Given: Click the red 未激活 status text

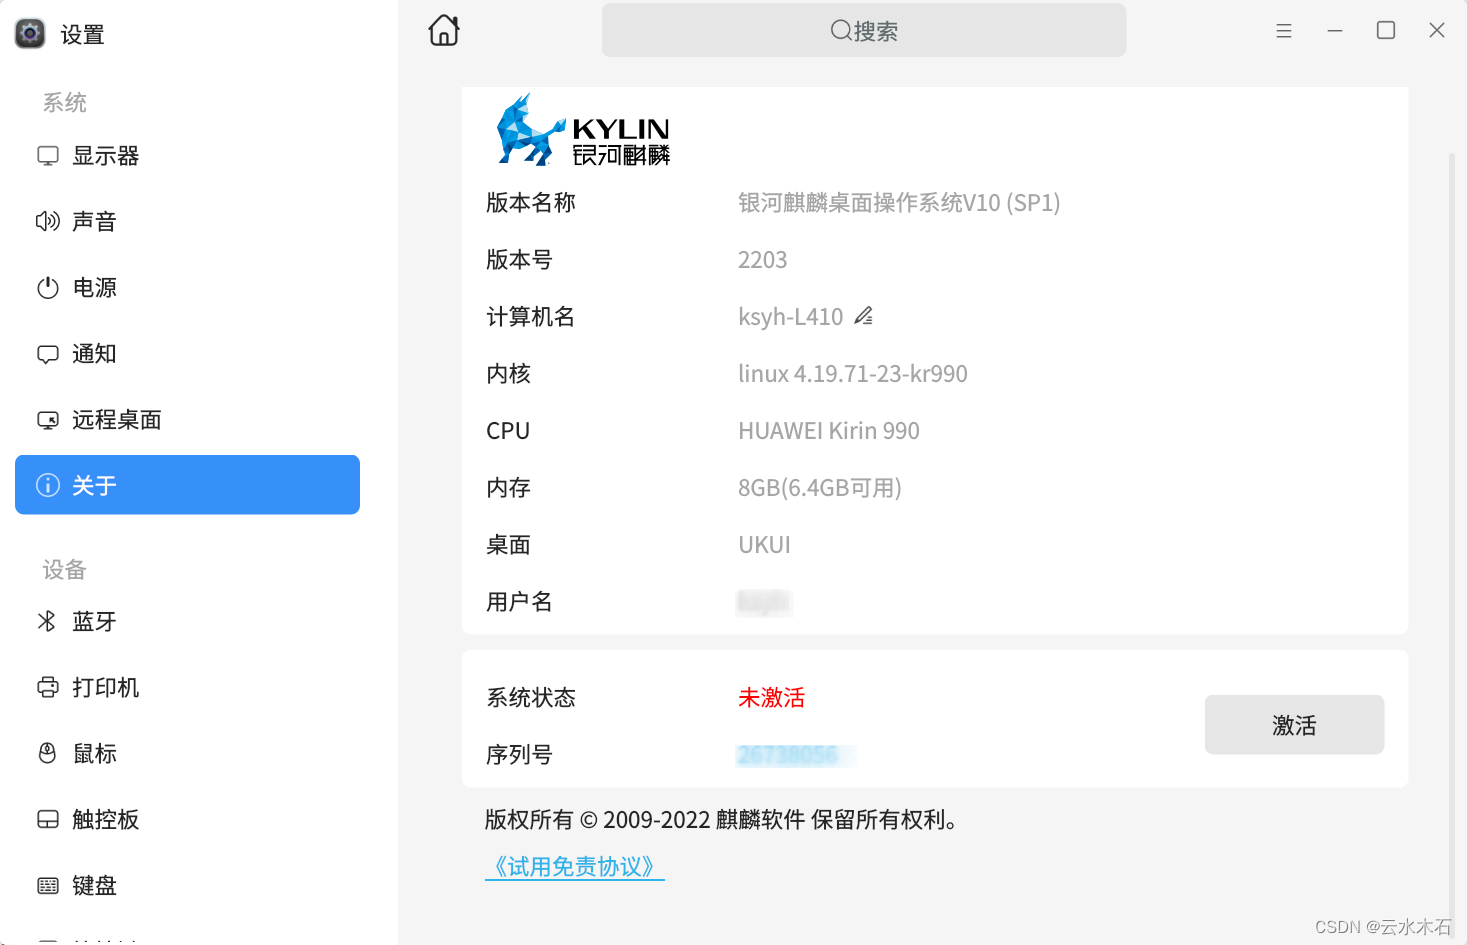Looking at the screenshot, I should [771, 697].
